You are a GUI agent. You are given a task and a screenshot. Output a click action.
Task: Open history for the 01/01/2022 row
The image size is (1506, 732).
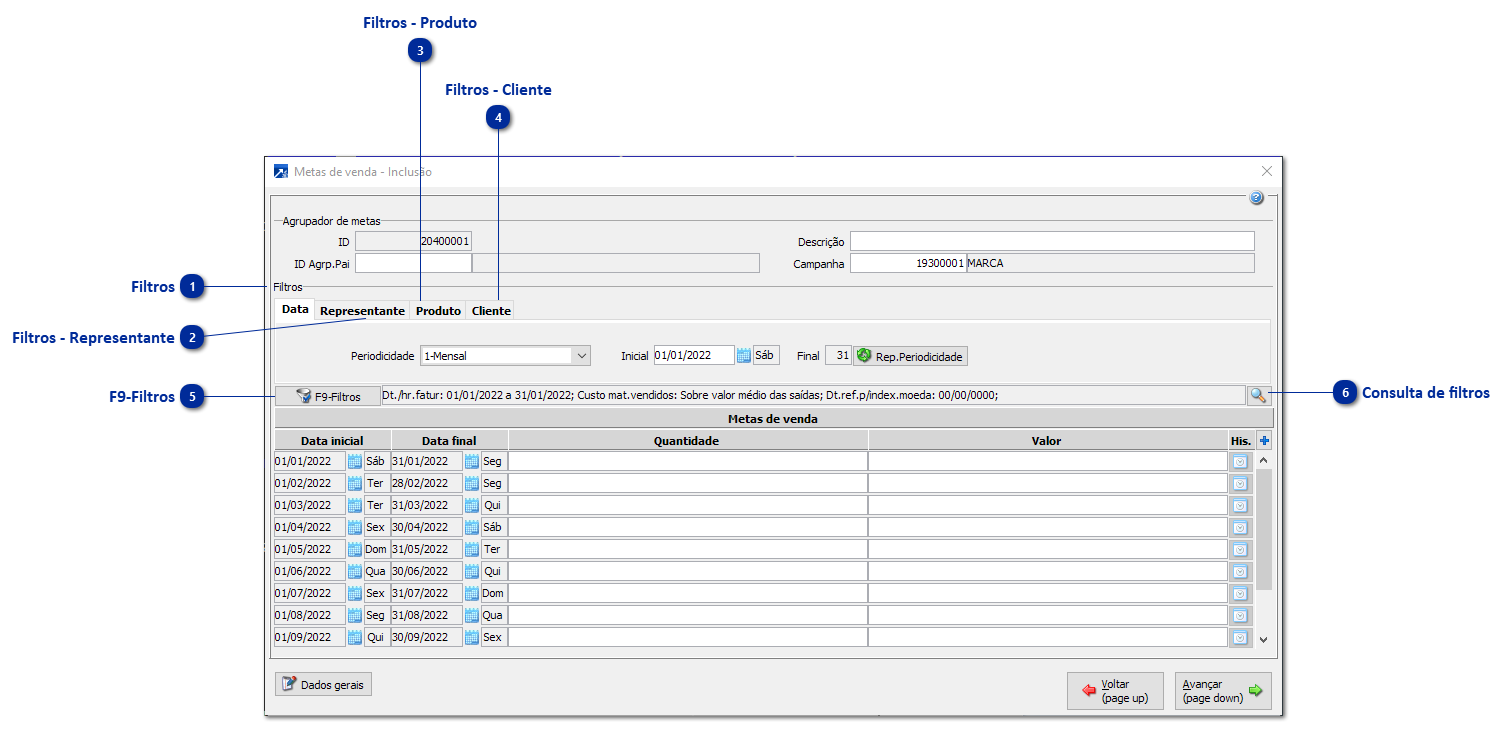click(x=1240, y=461)
